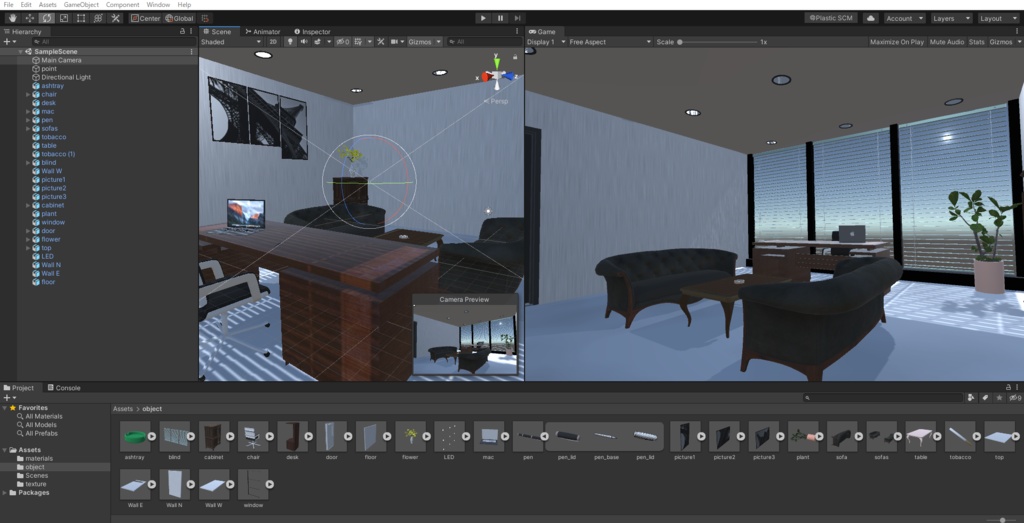Start Play mode

tap(483, 18)
